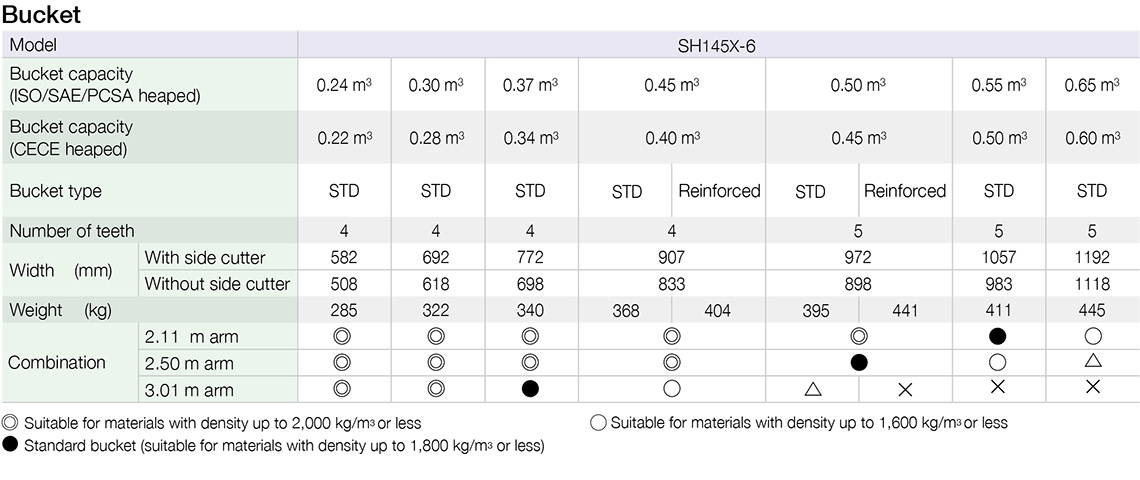Click the open circle in the 2.50 m arm row
This screenshot has width=1140, height=480.
[998, 363]
